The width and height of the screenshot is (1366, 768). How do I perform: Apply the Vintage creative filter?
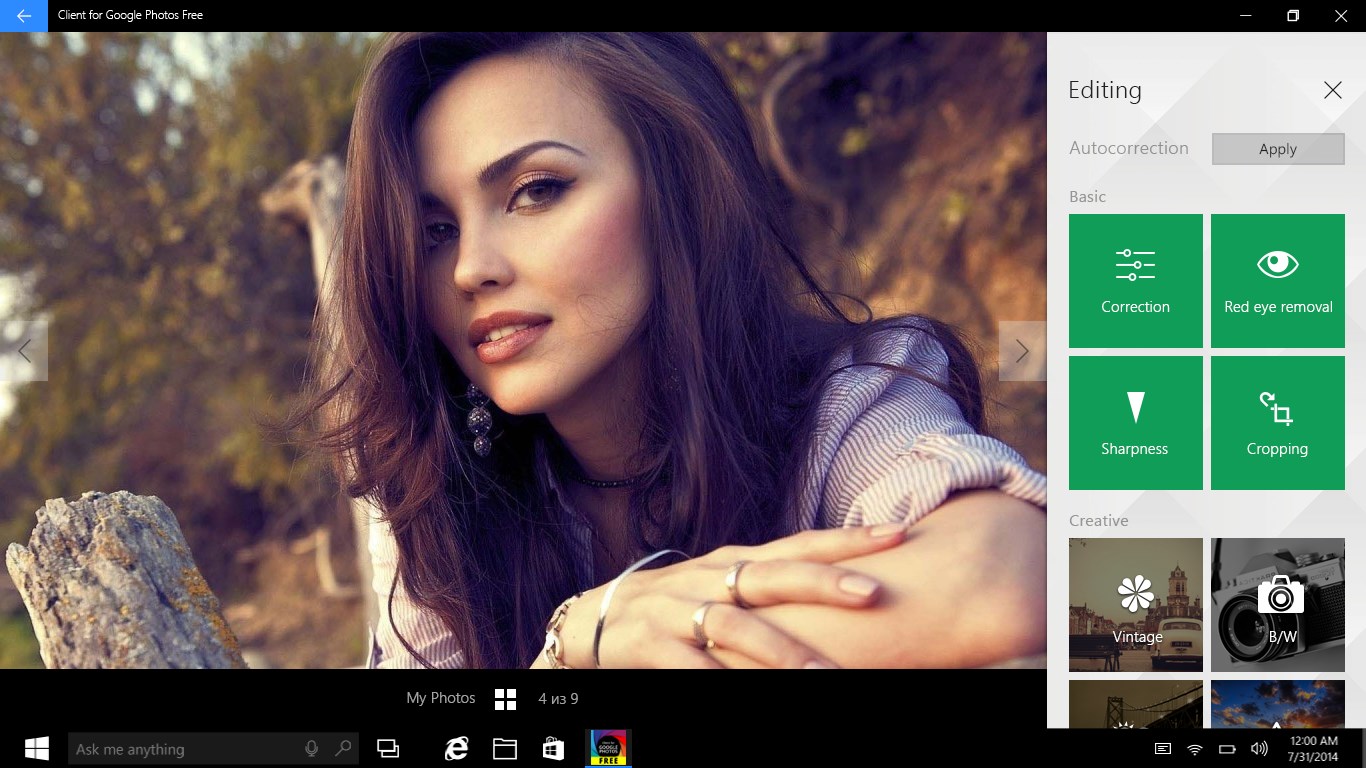click(1136, 605)
